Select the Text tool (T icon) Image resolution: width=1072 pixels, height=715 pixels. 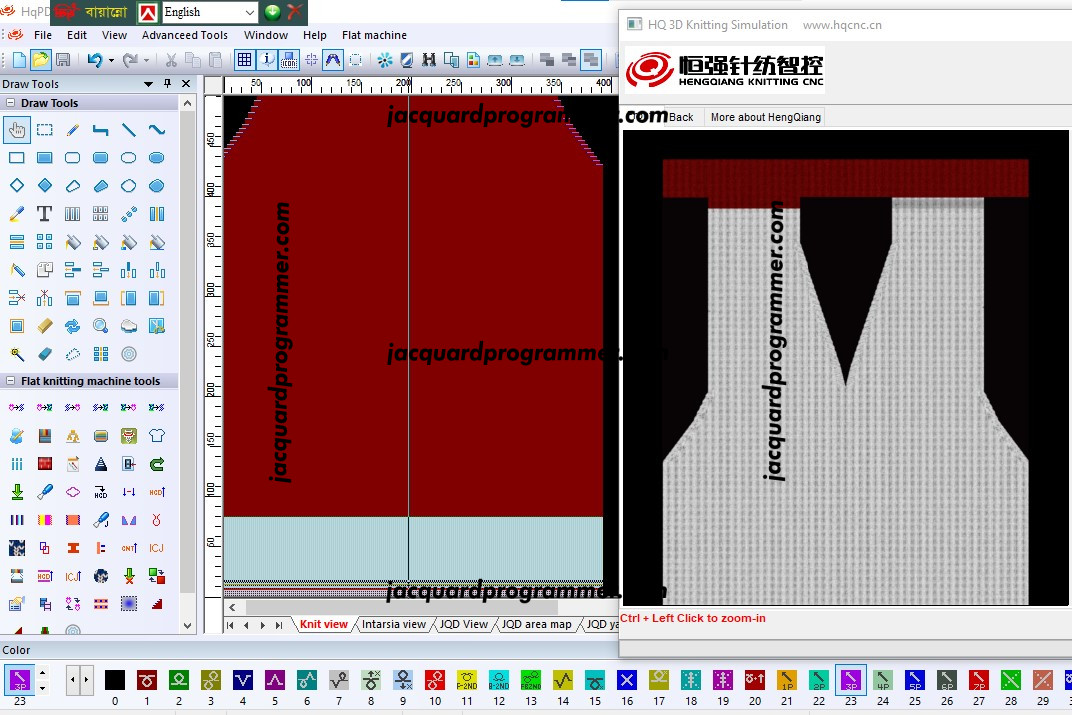coord(44,214)
